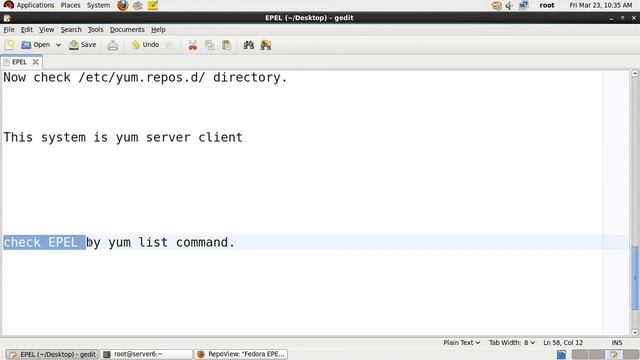The width and height of the screenshot is (640, 360).
Task: Launch Firefox from top panel
Action: tap(122, 5)
